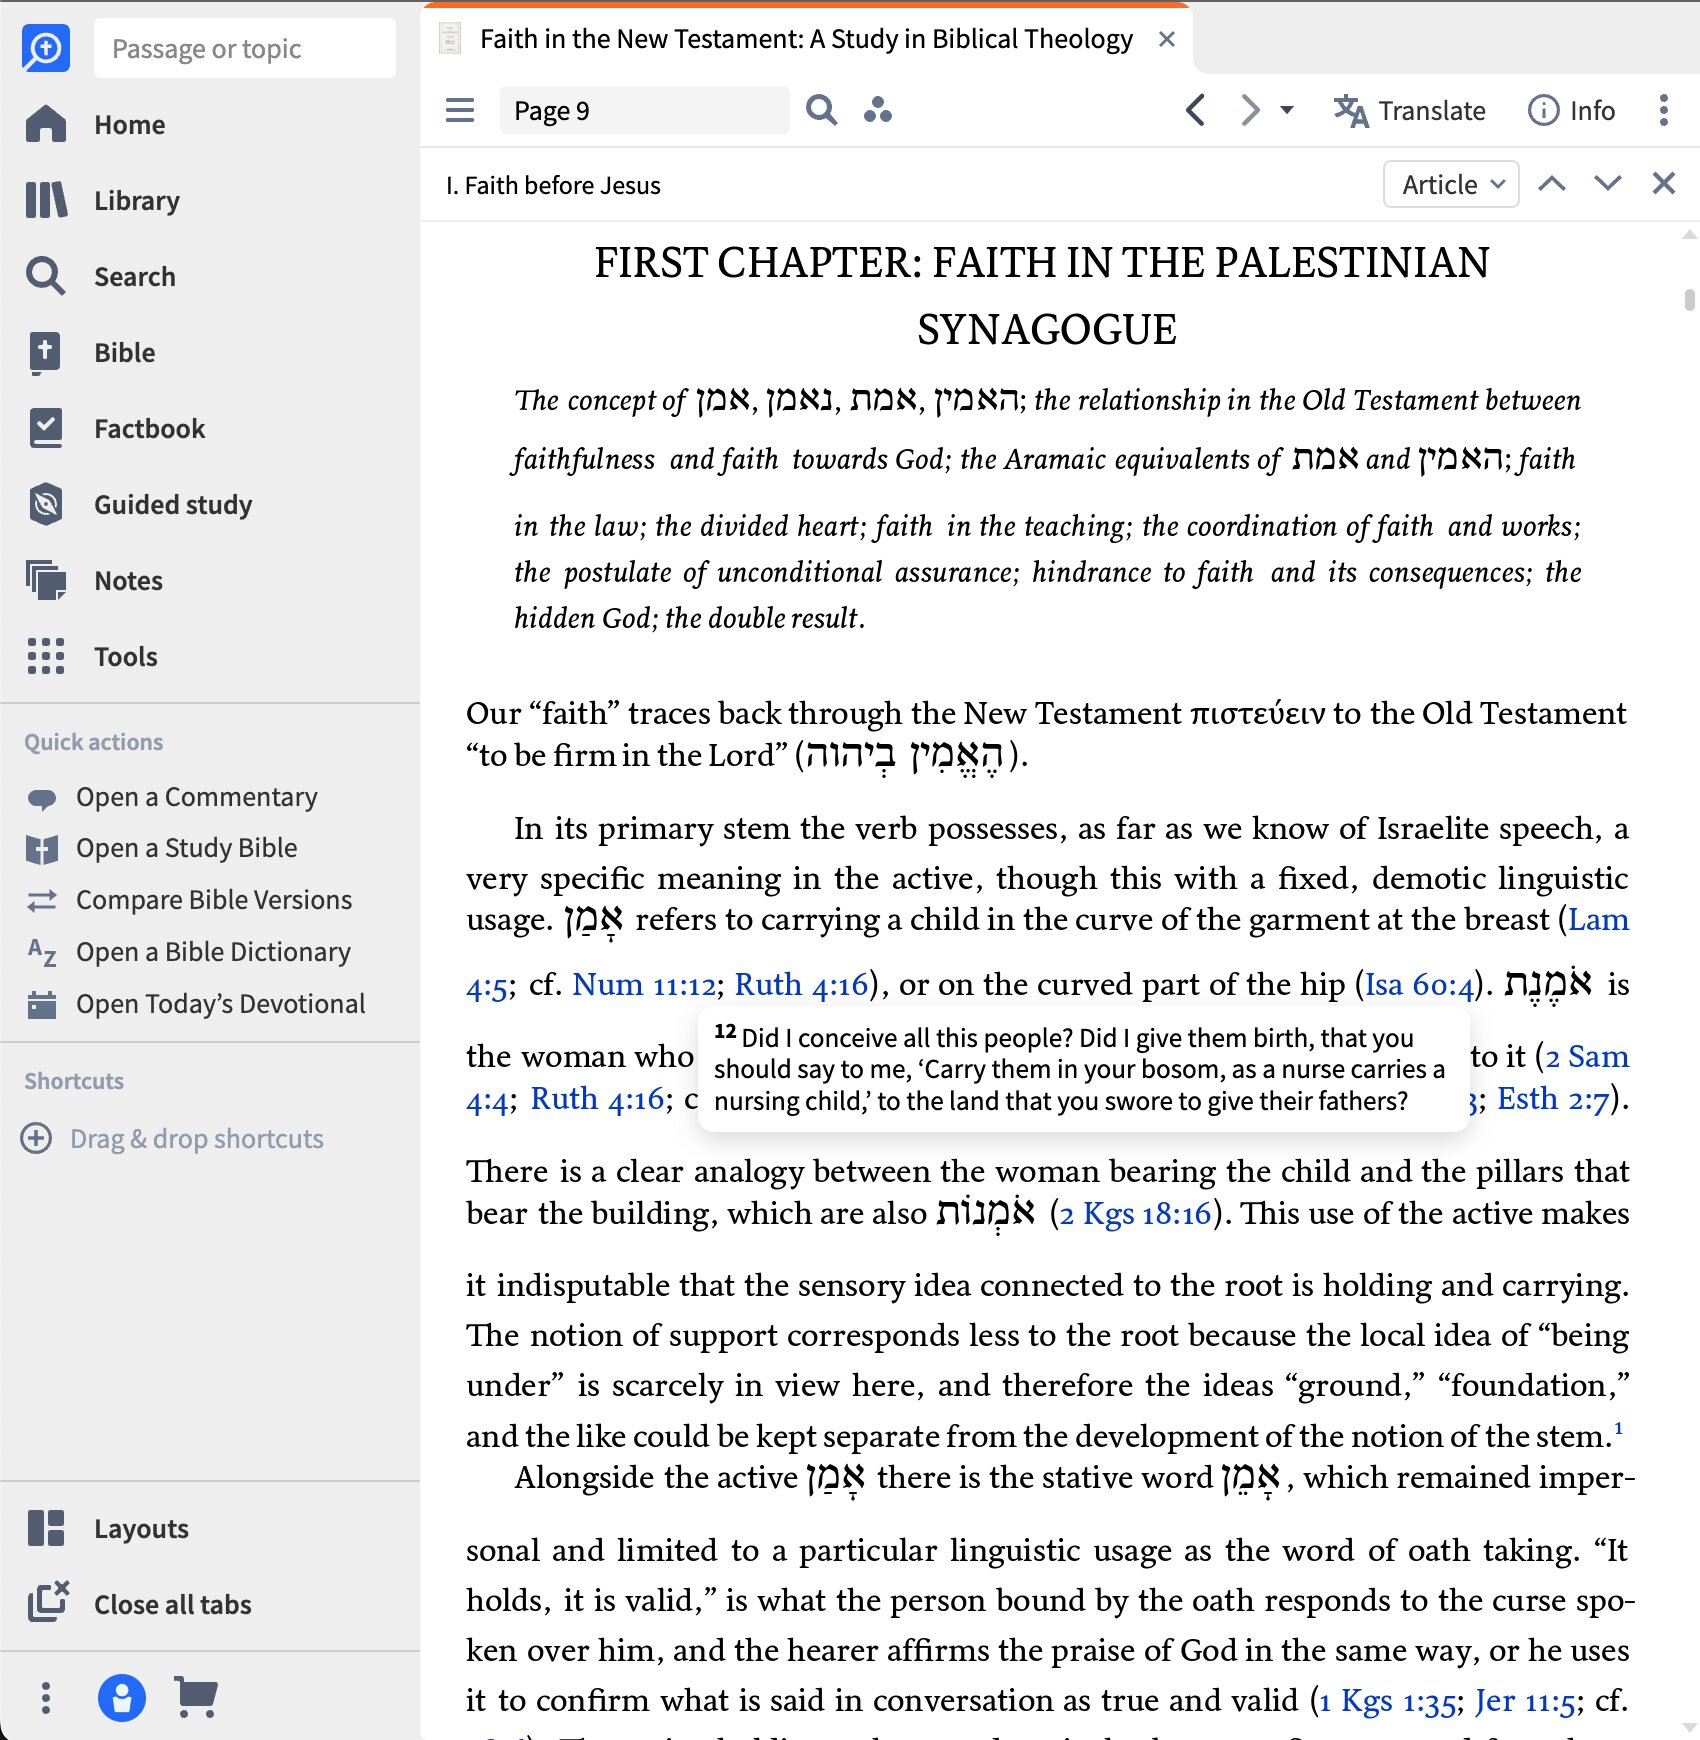Image resolution: width=1700 pixels, height=1740 pixels.
Task: Select the Faith in the New Testament tab
Action: coord(806,39)
